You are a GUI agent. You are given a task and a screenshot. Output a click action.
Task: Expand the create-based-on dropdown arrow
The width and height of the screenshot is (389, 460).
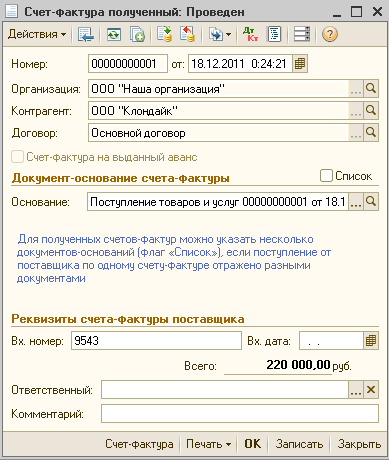(228, 34)
